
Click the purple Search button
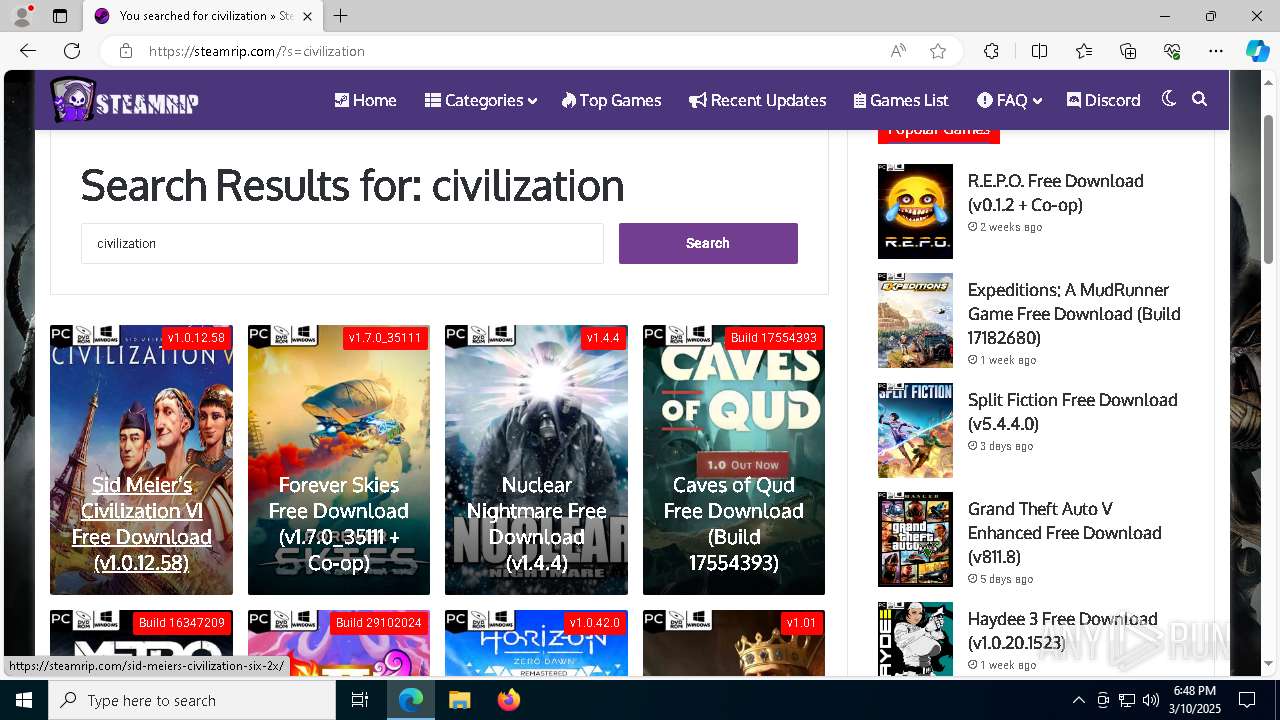click(x=708, y=243)
